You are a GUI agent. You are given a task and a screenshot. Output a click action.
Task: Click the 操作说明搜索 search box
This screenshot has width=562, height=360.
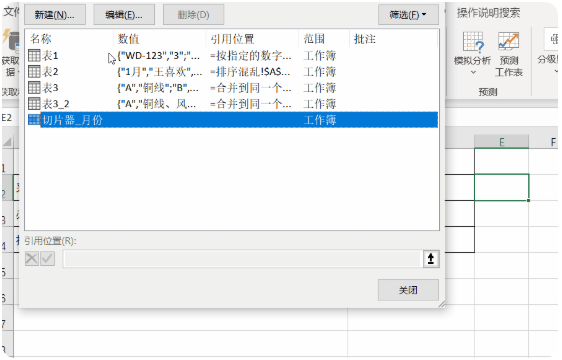coord(488,13)
